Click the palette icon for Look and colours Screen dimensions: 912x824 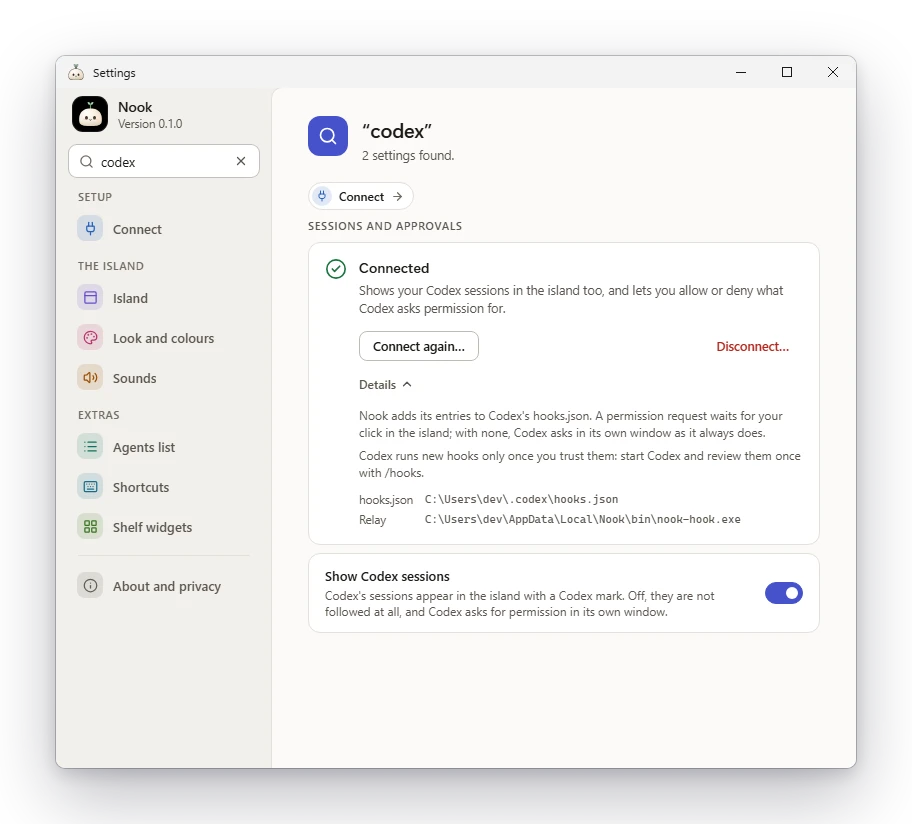(x=90, y=338)
